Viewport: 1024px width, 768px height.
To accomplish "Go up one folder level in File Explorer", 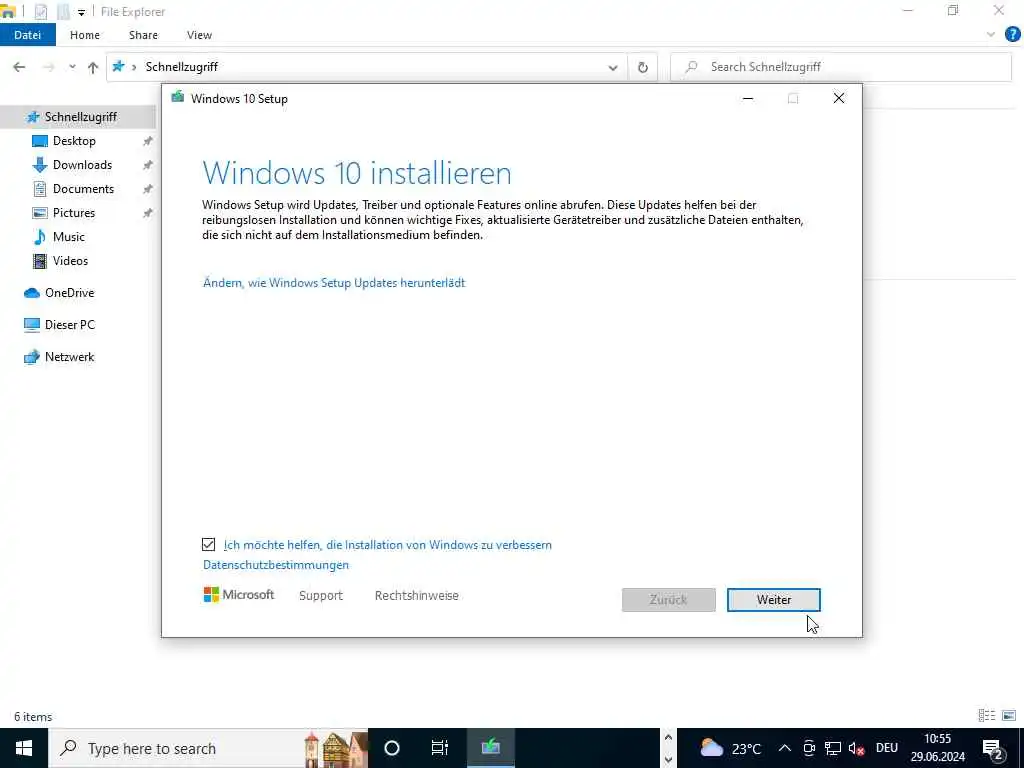I will pyautogui.click(x=93, y=67).
